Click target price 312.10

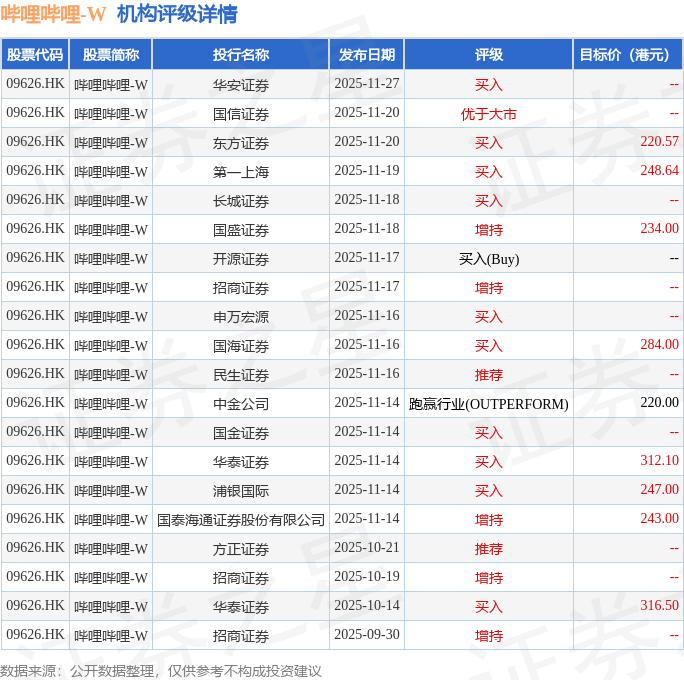point(659,460)
